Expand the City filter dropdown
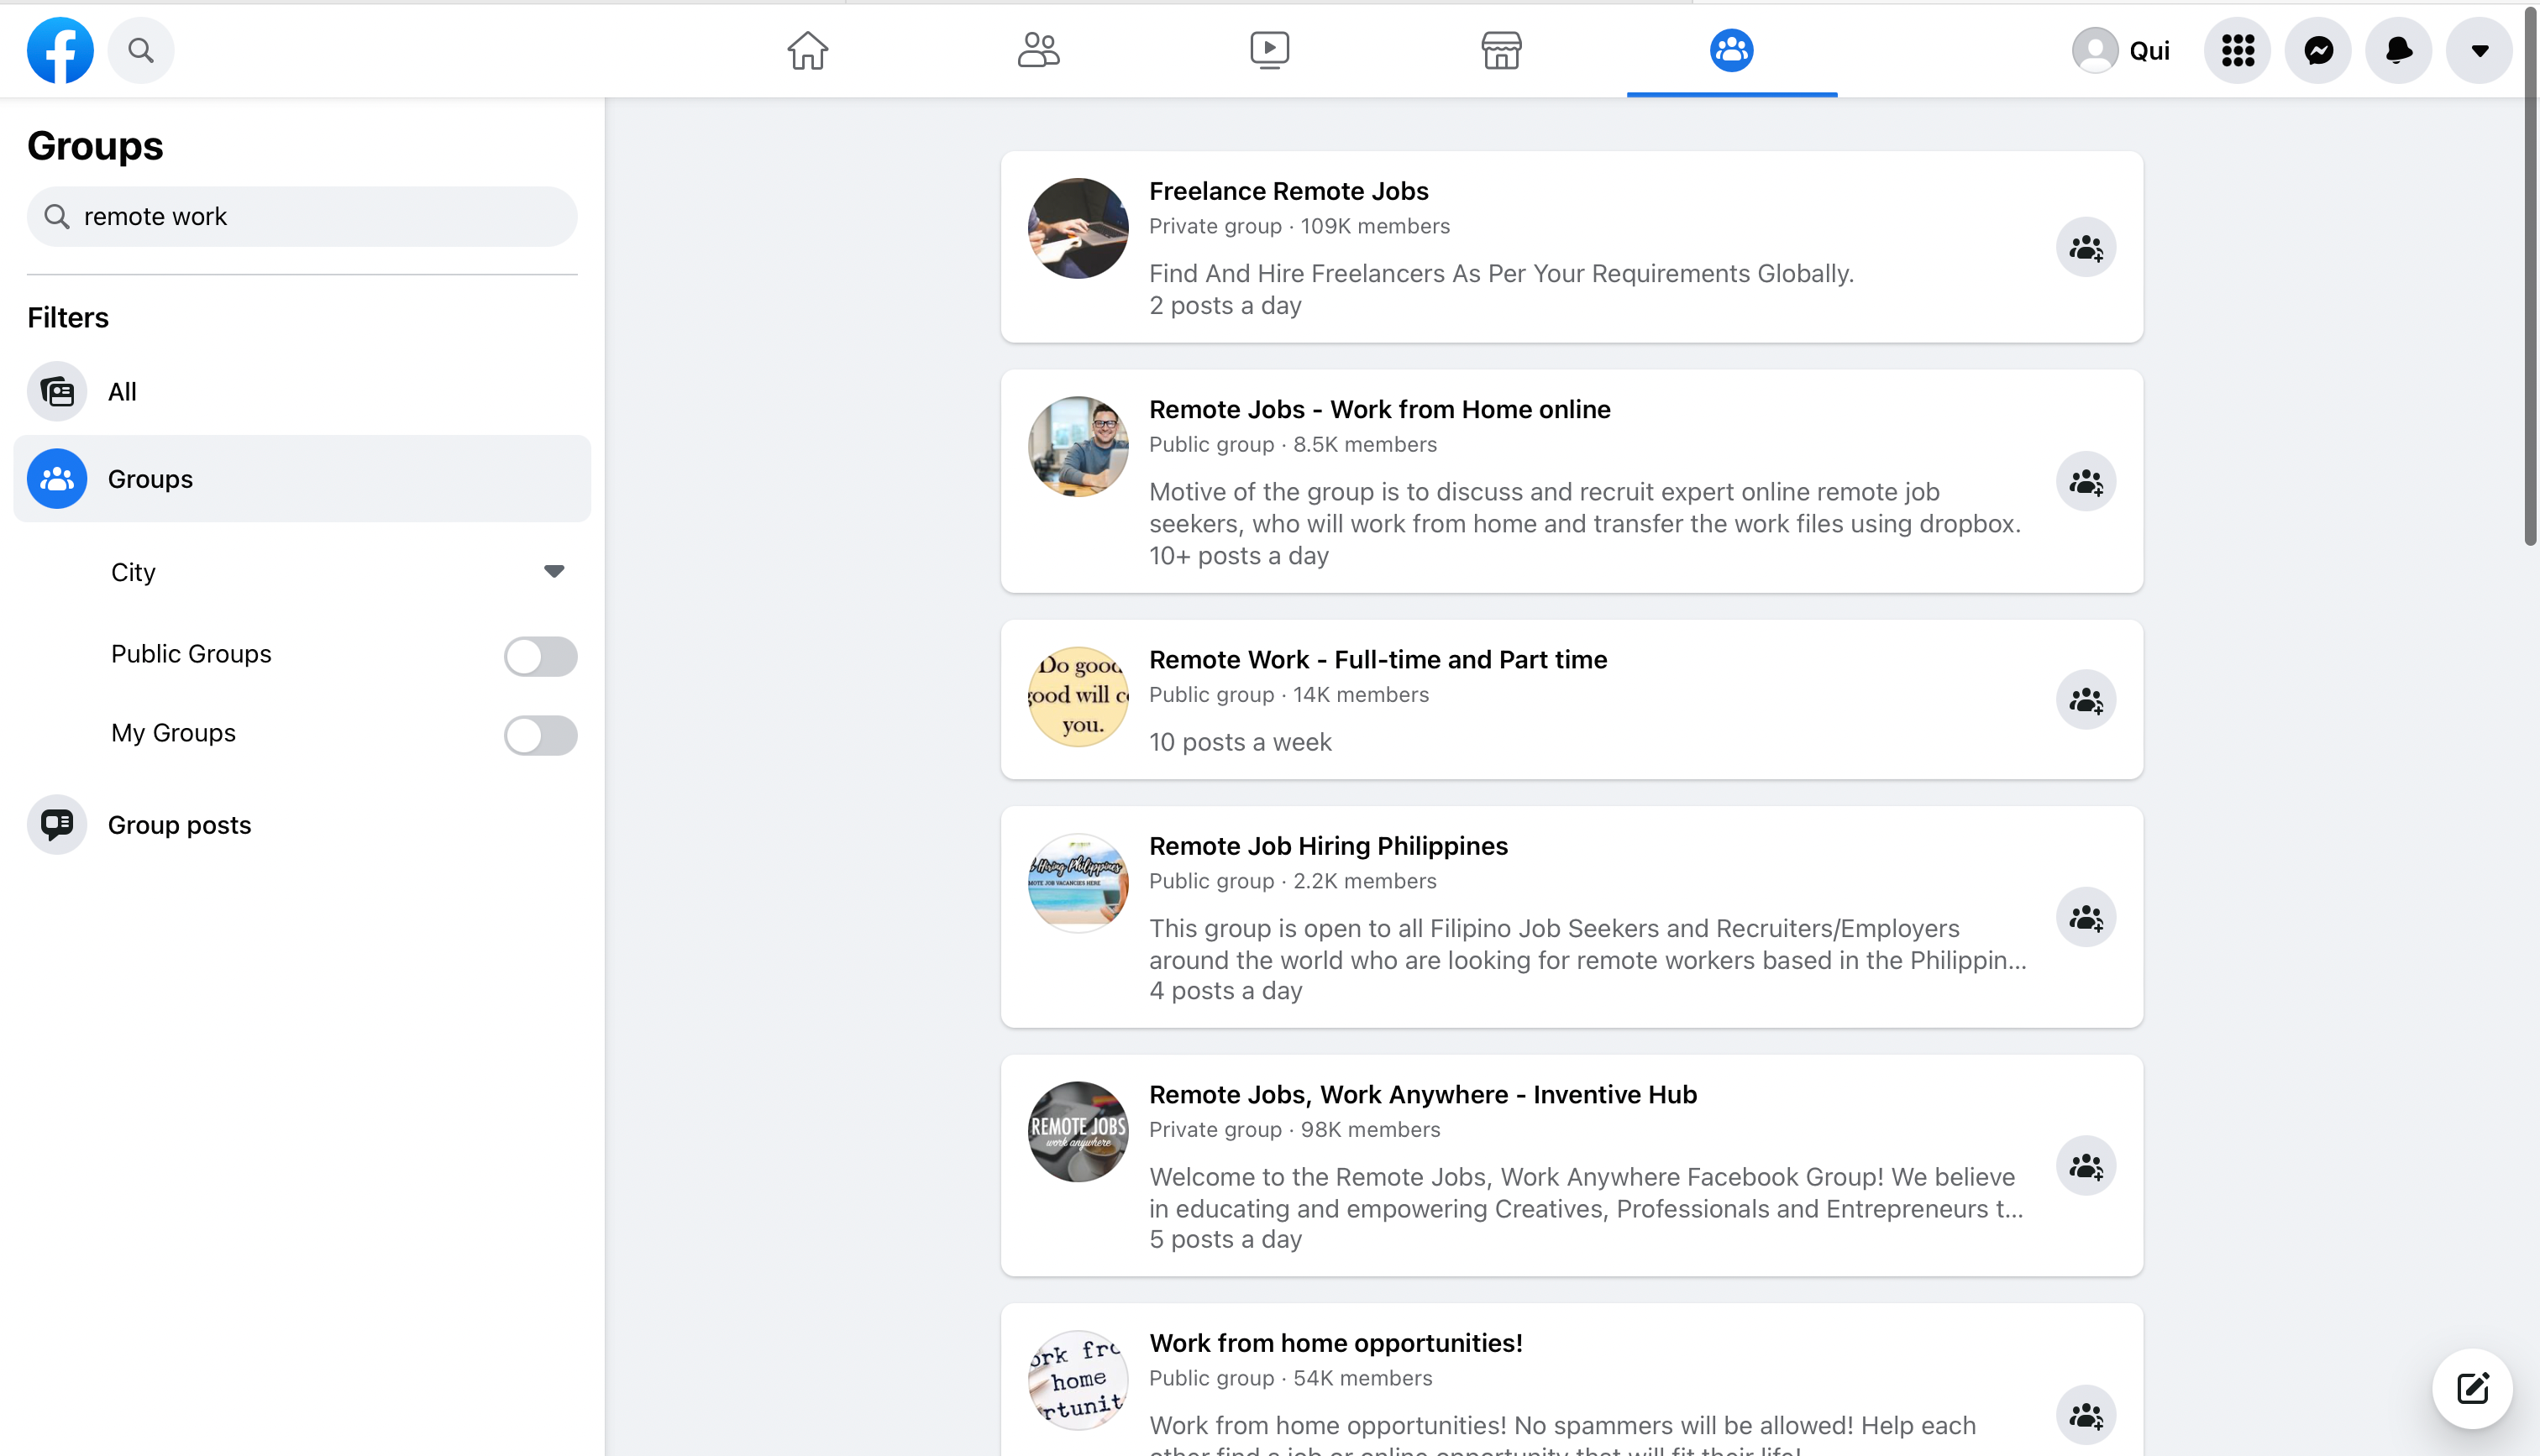Image resolution: width=2540 pixels, height=1456 pixels. 553,572
